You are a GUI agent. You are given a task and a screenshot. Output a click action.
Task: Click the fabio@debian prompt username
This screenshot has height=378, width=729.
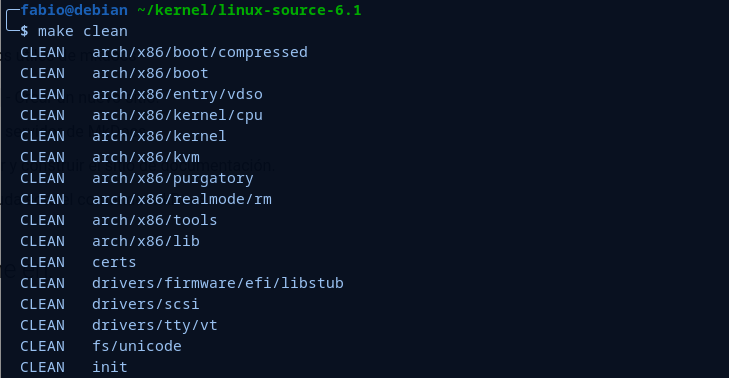pos(74,10)
